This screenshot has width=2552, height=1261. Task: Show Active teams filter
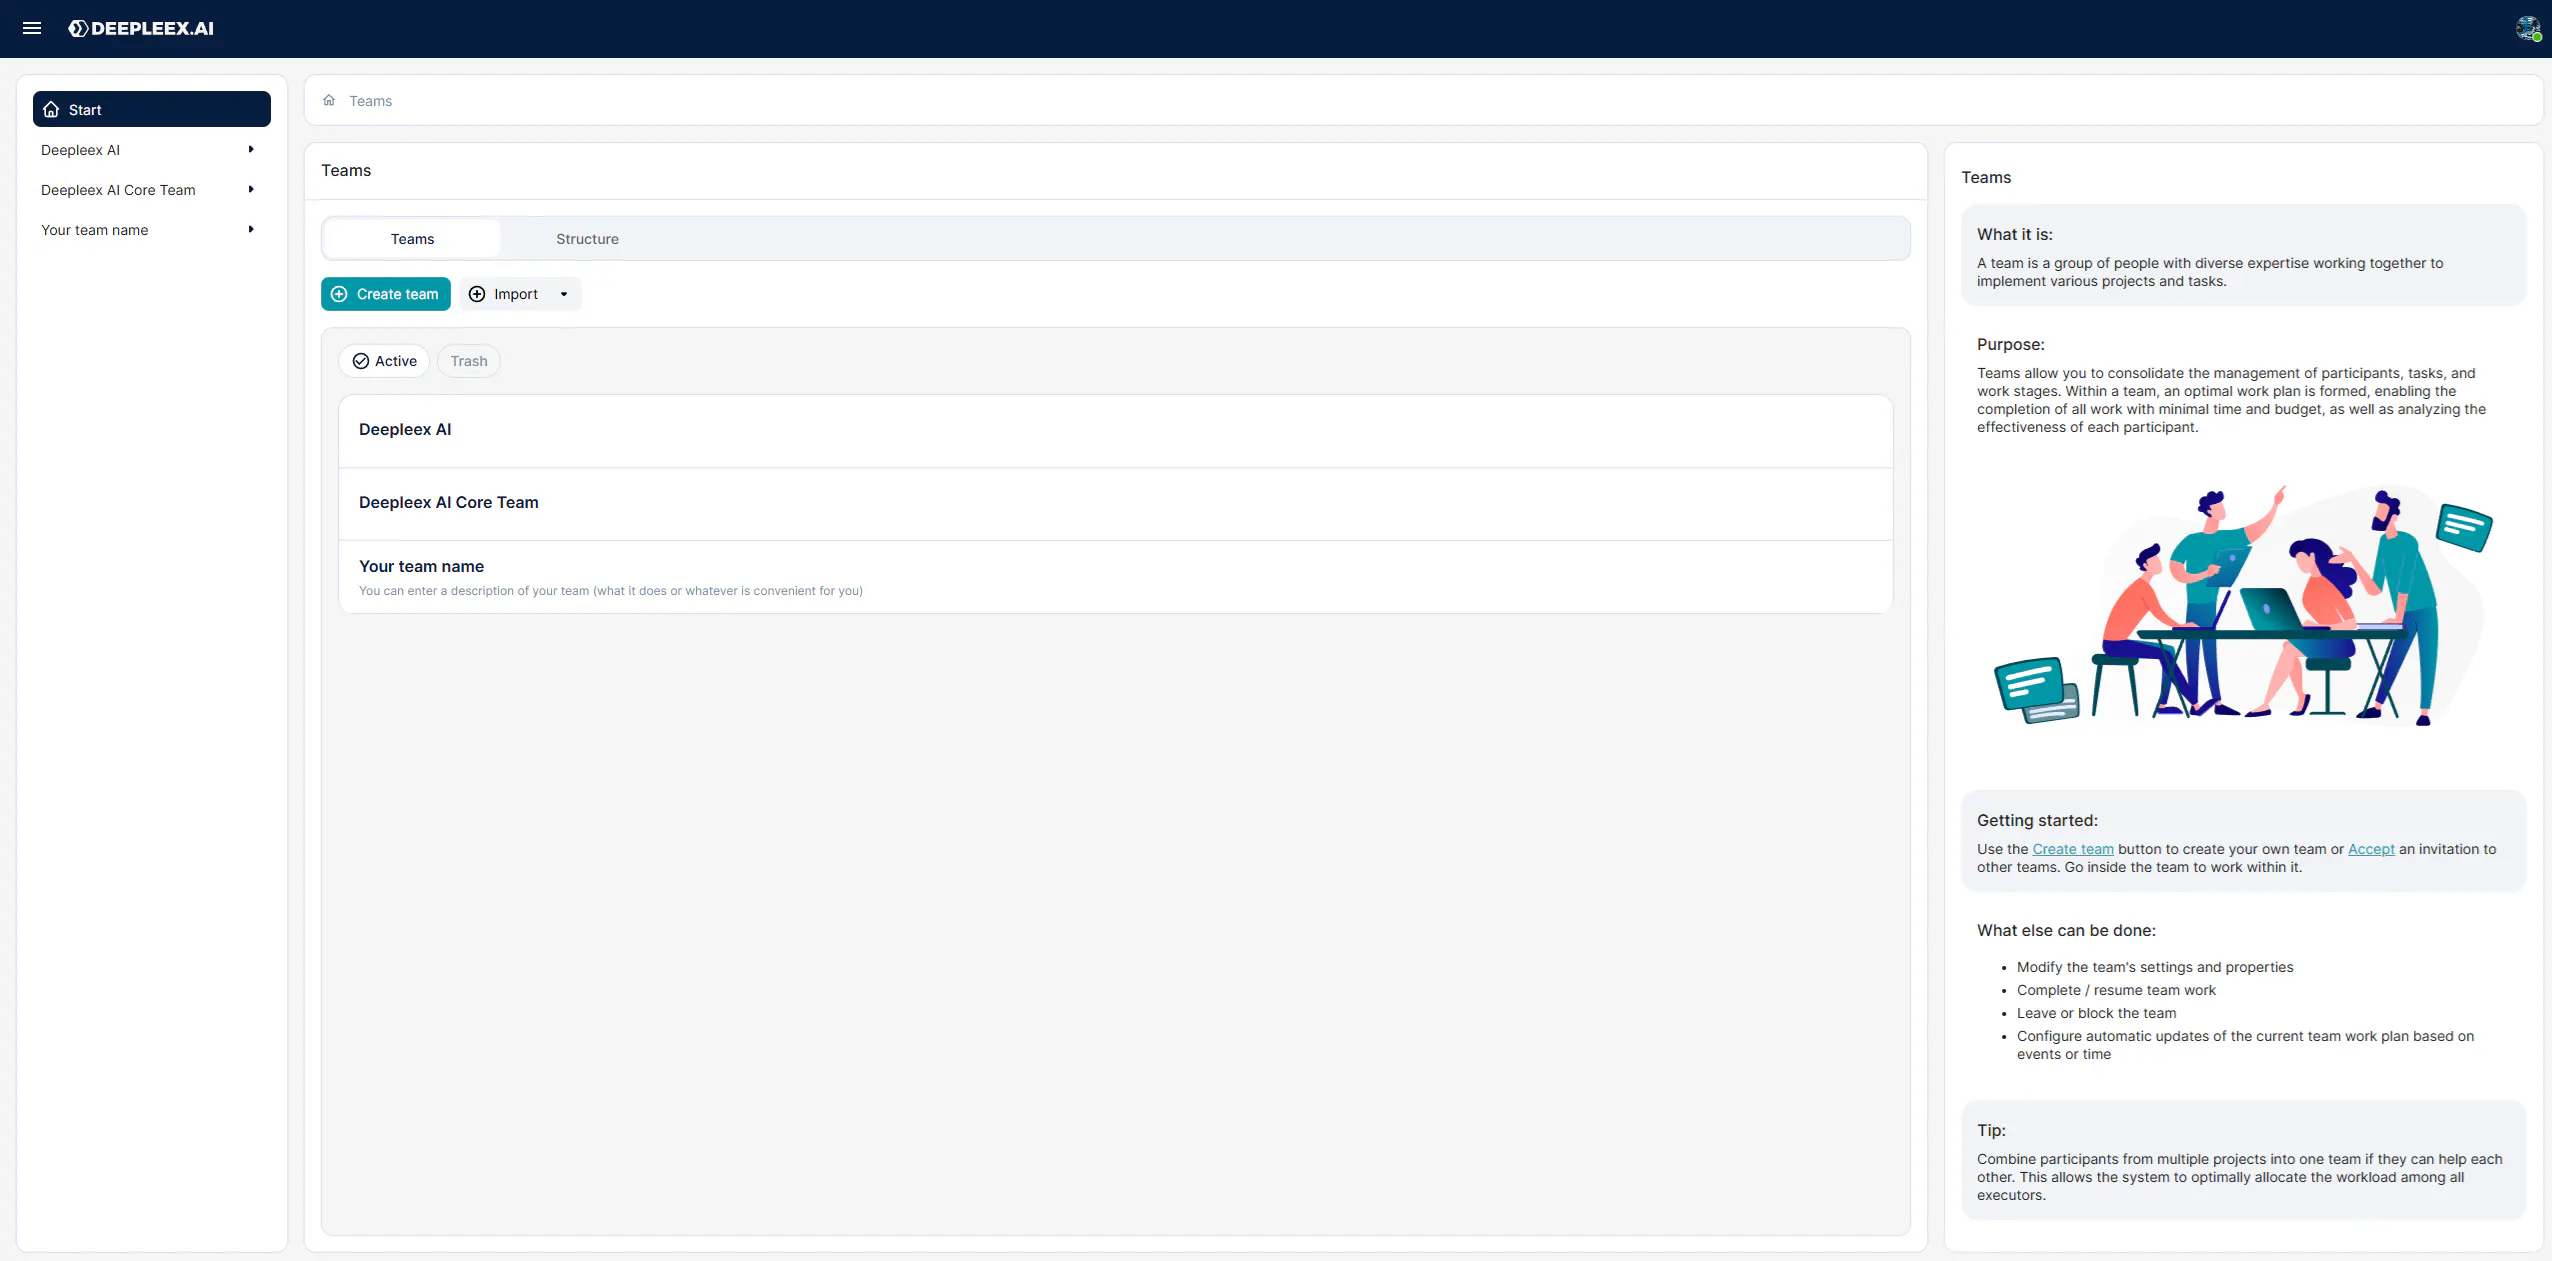point(384,361)
